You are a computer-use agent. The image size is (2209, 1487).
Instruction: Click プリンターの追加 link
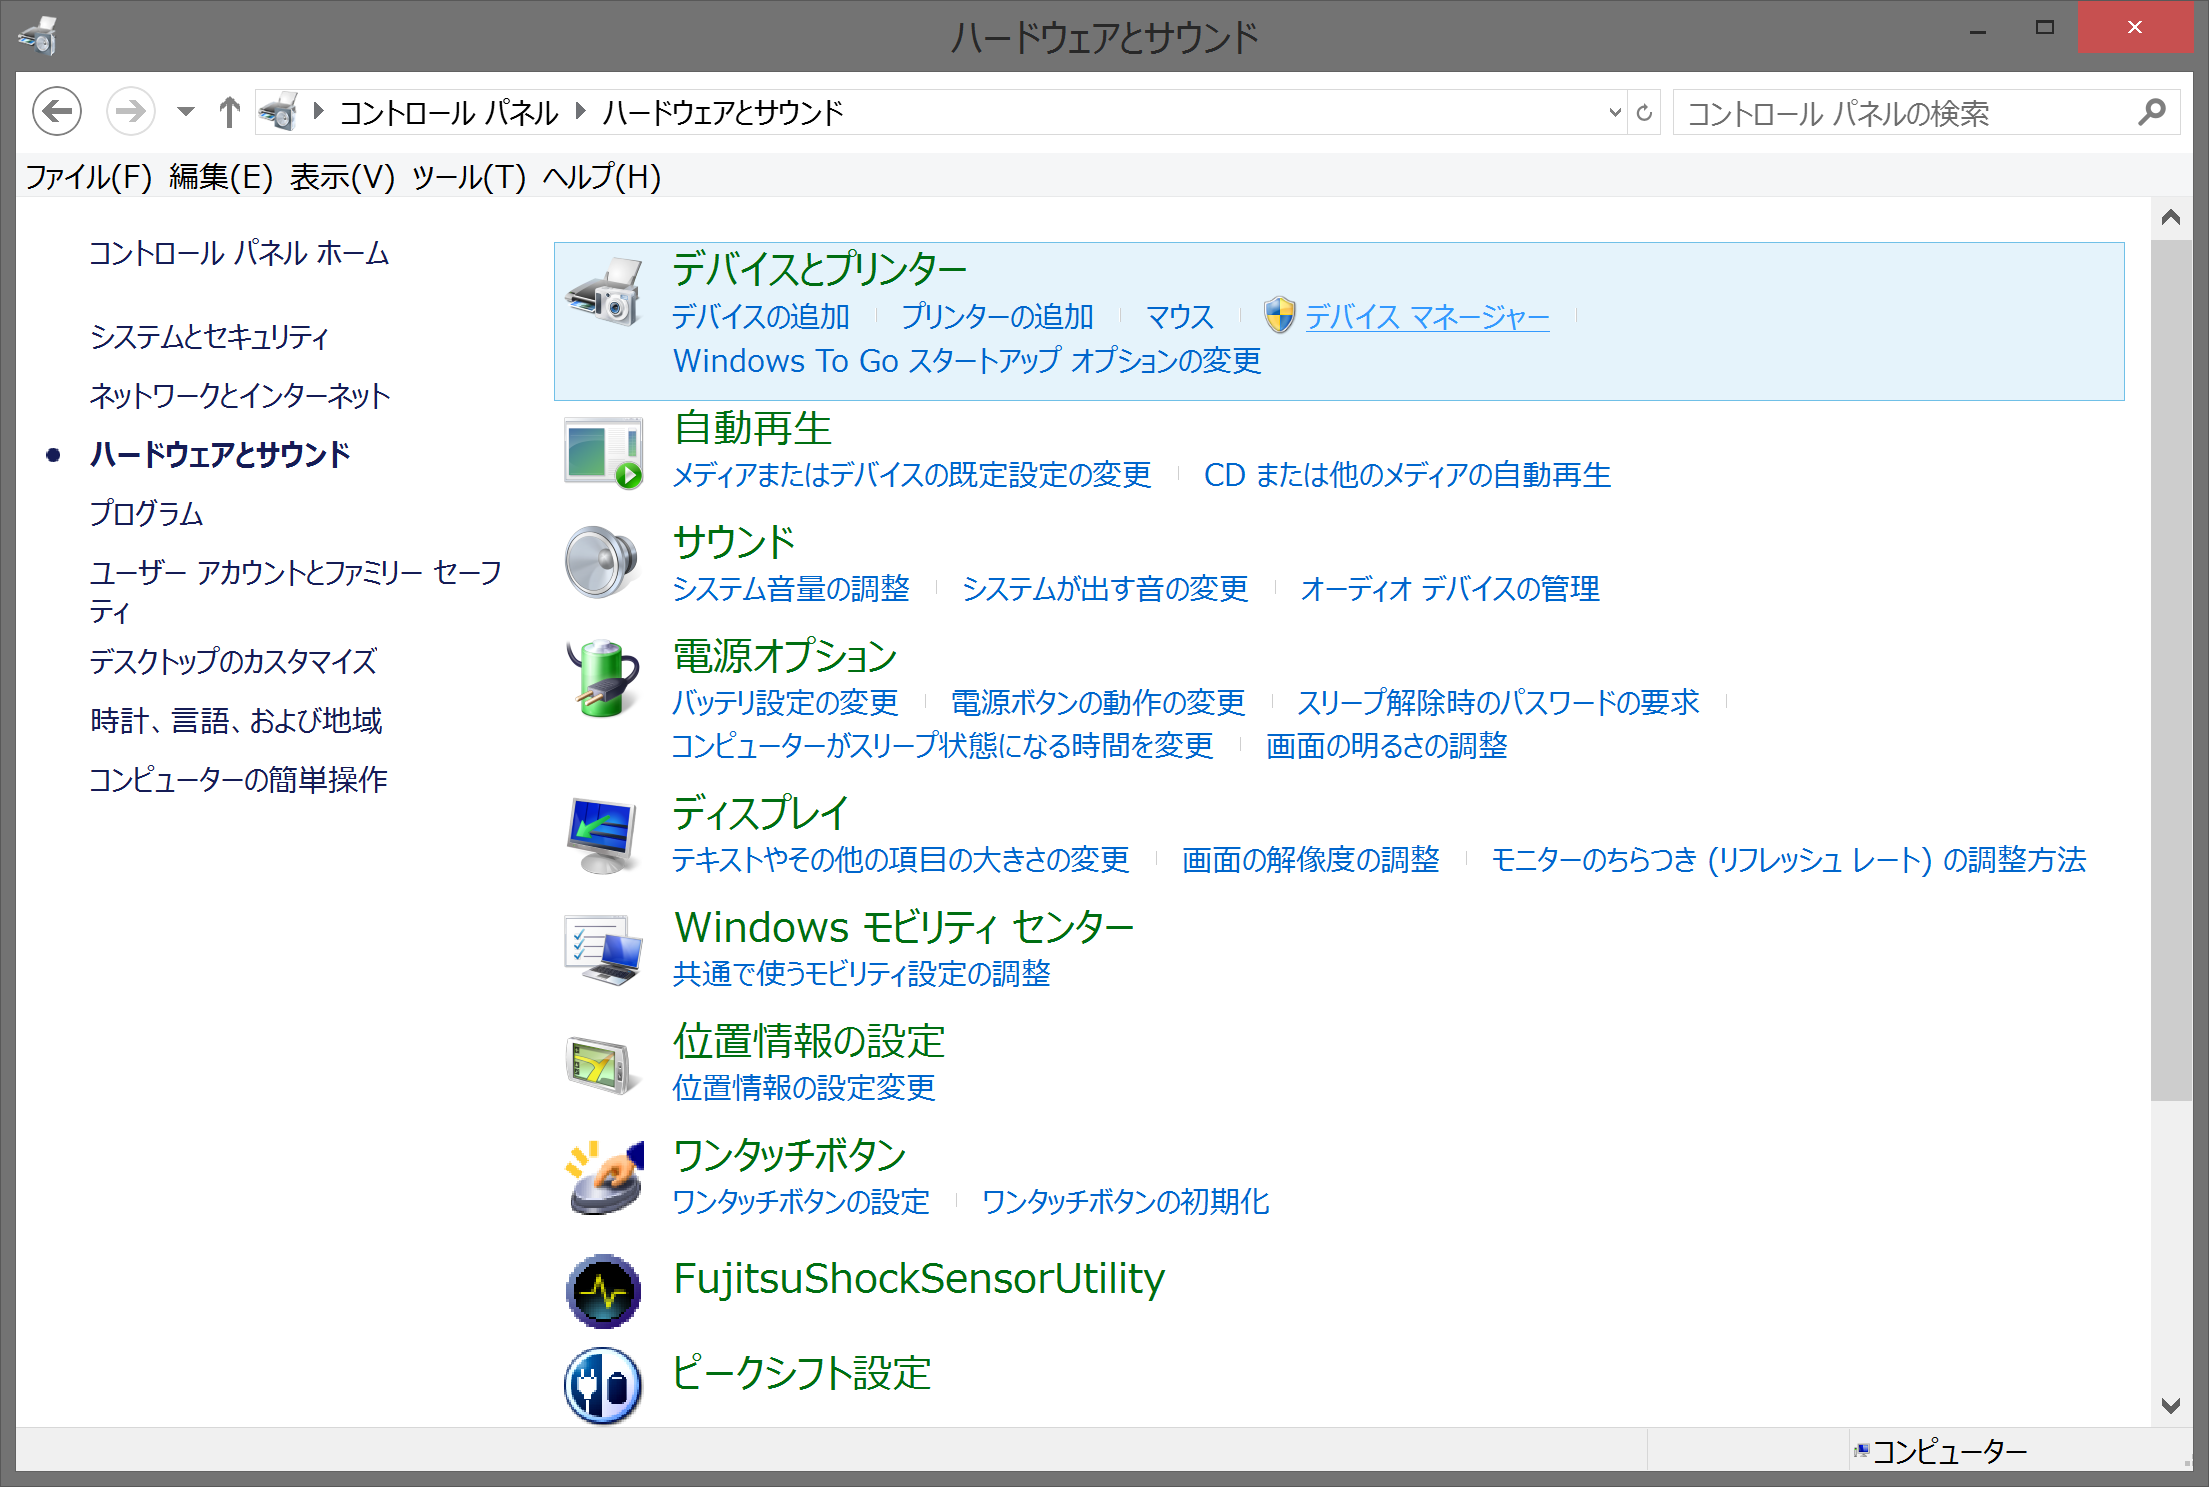coord(997,317)
